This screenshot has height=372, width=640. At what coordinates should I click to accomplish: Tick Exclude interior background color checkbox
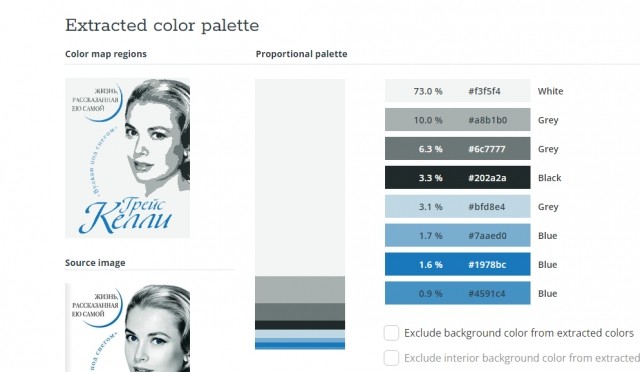tap(391, 358)
